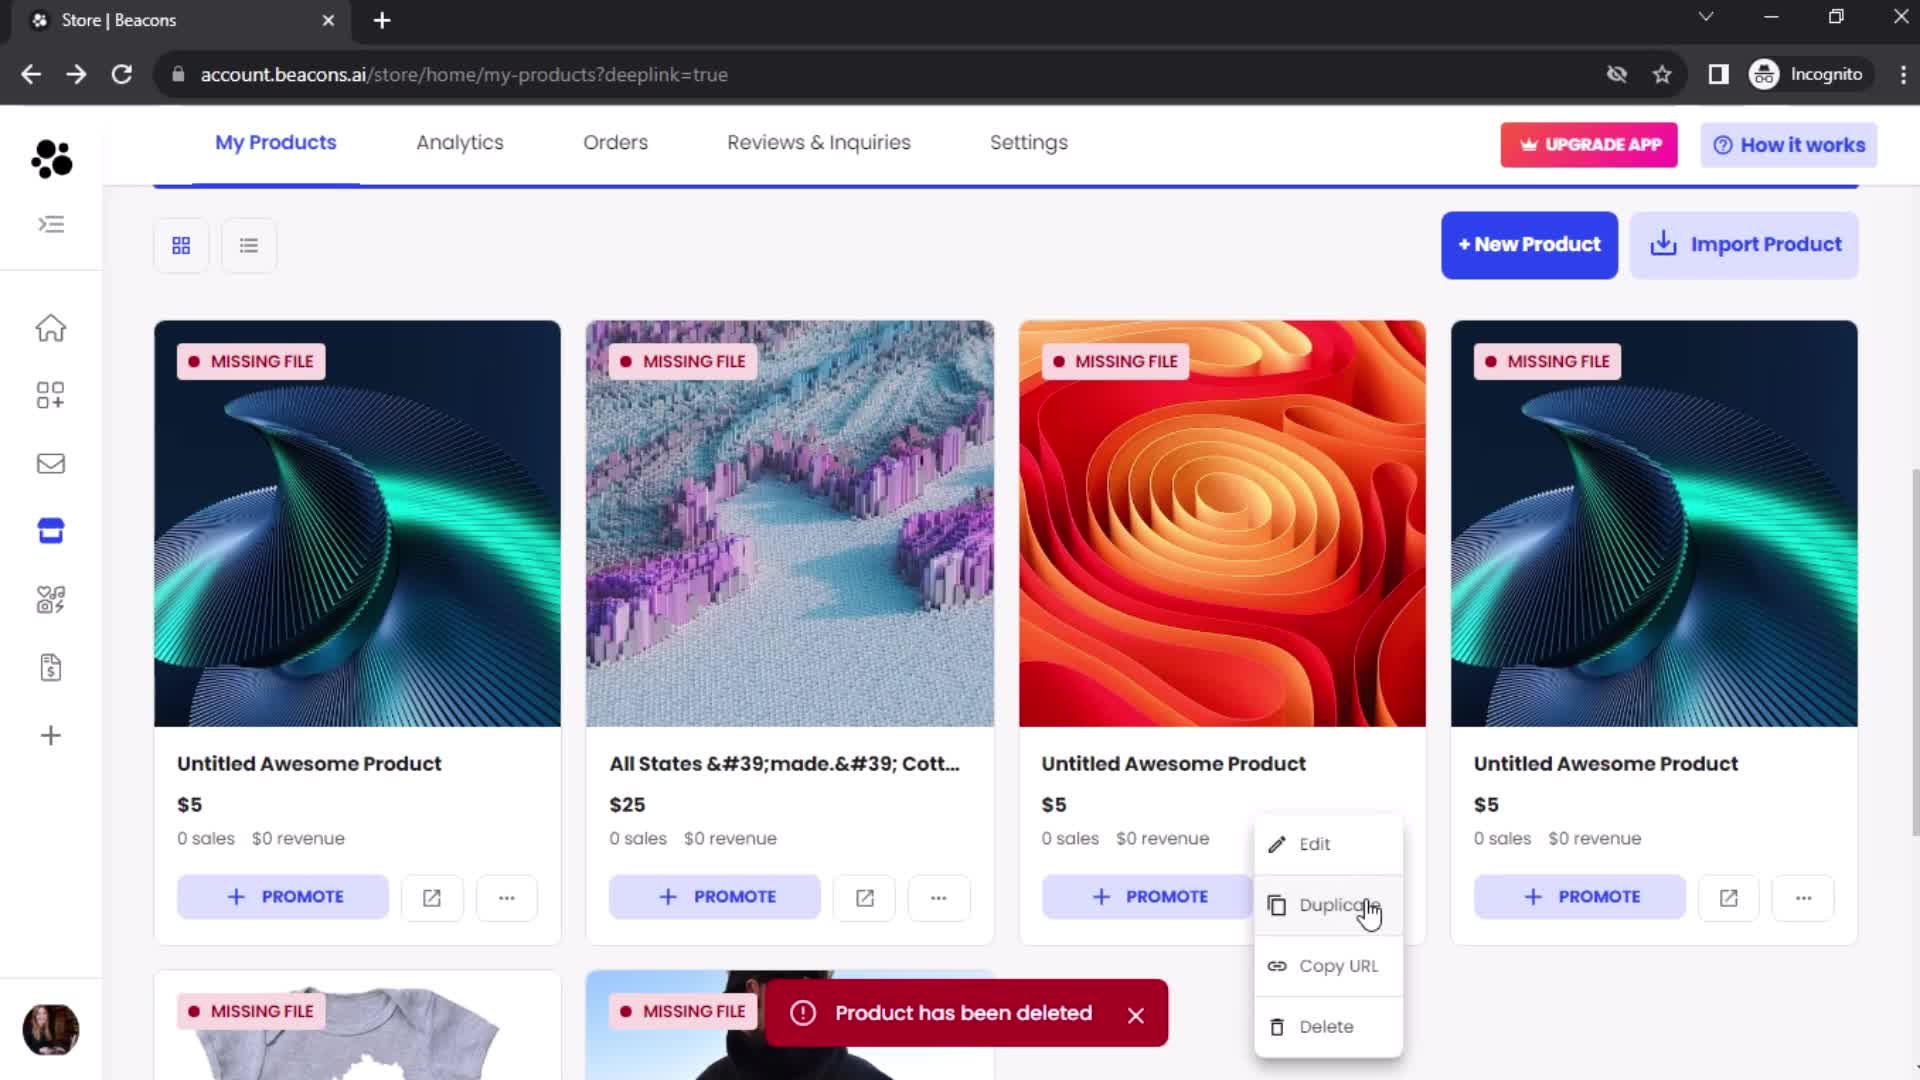This screenshot has width=1920, height=1080.
Task: Click the Analytics tab
Action: click(460, 142)
